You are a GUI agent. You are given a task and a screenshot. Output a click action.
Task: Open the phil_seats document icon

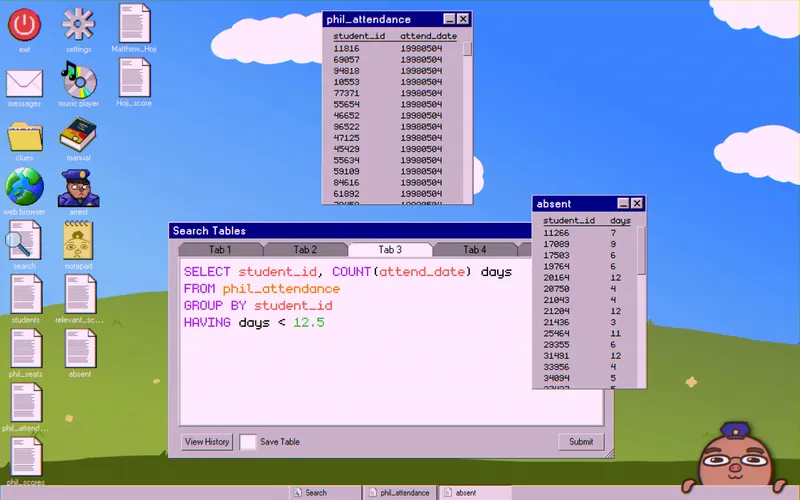click(26, 348)
